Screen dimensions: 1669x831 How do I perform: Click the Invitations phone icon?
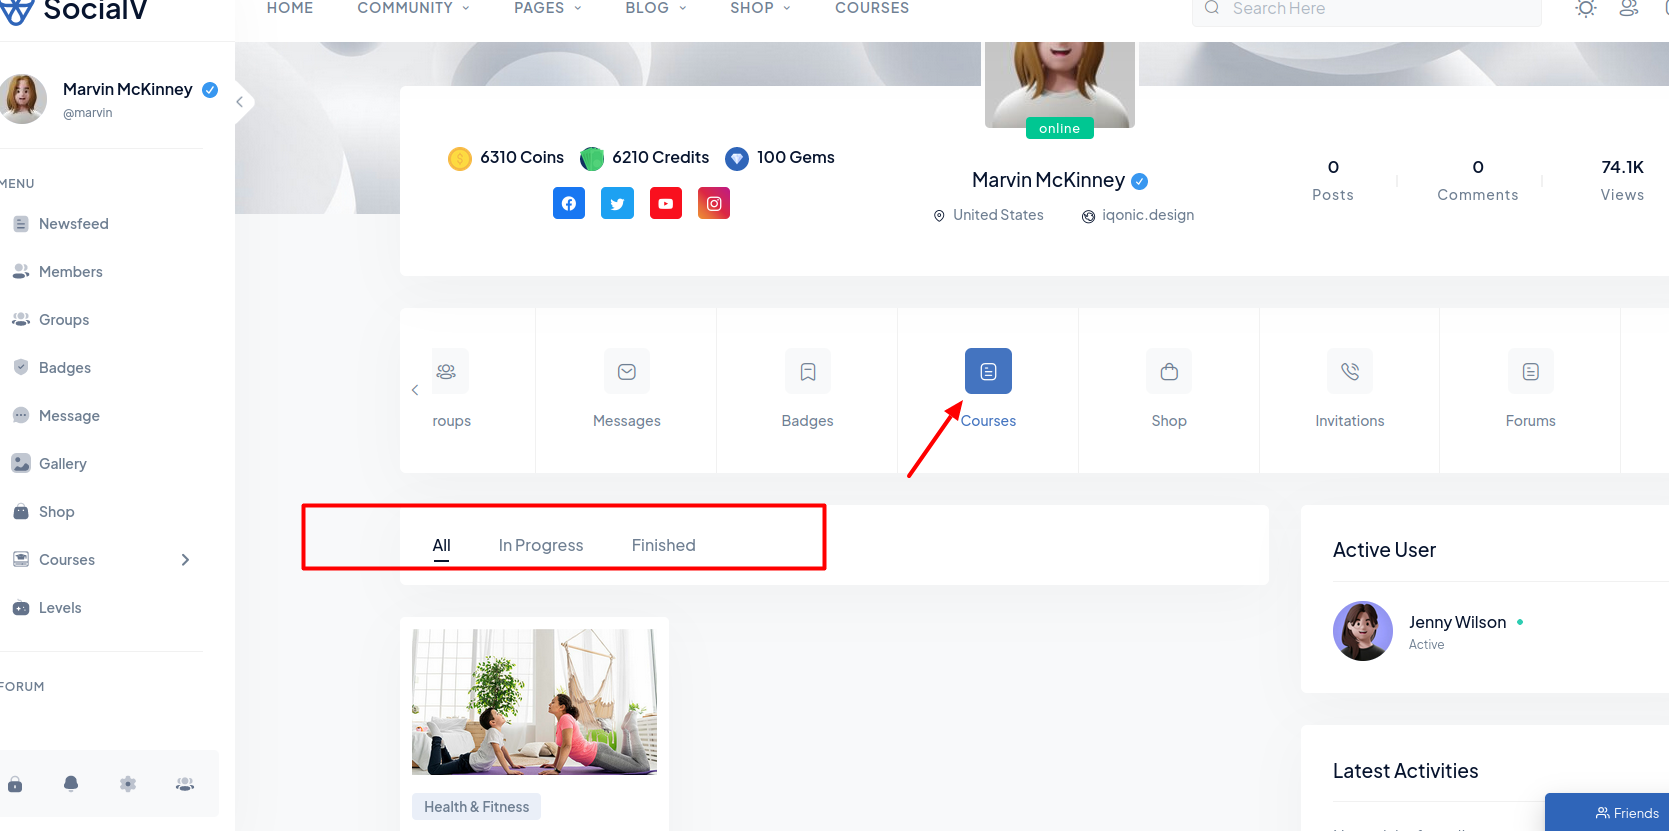(x=1350, y=371)
